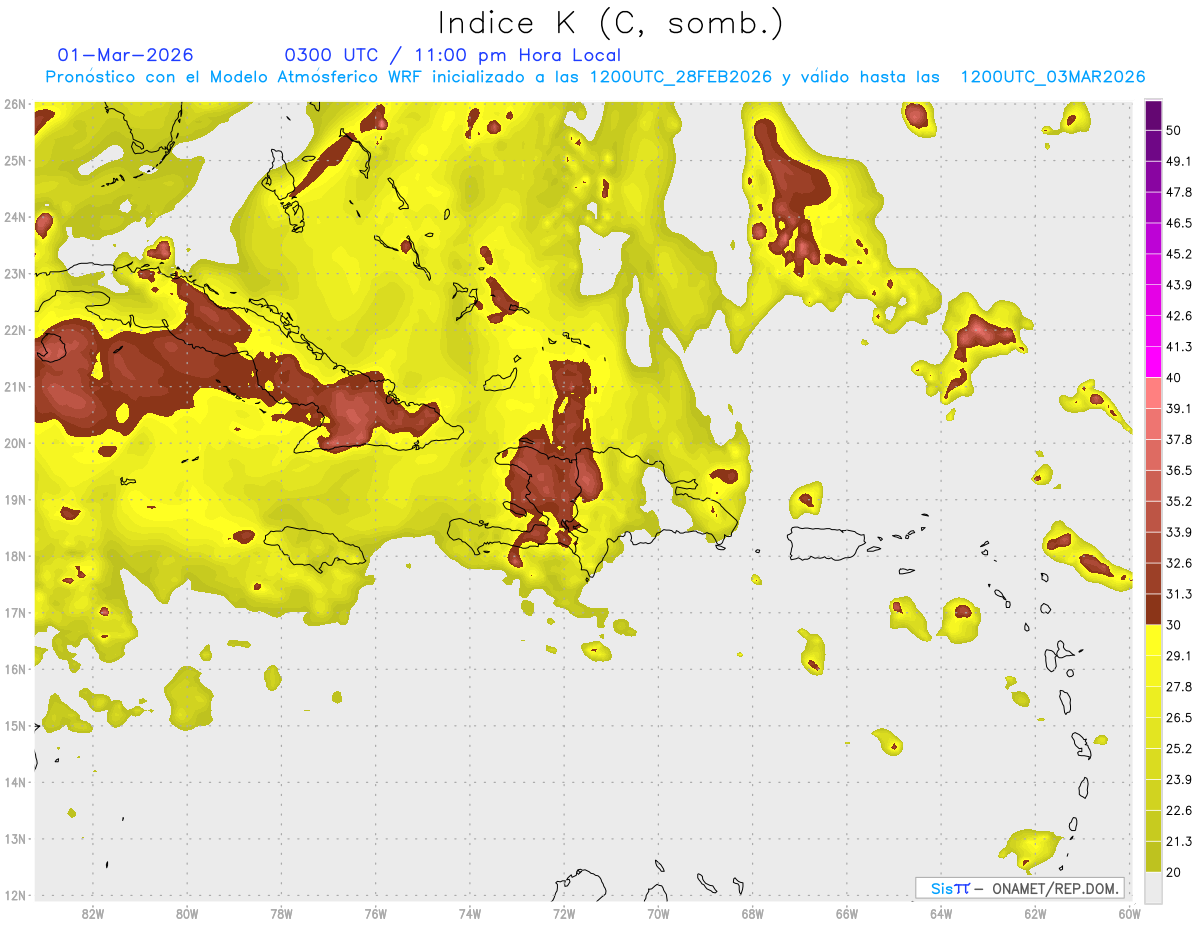Click the '64W' longitude label
This screenshot has height=927, width=1200.
tap(941, 914)
